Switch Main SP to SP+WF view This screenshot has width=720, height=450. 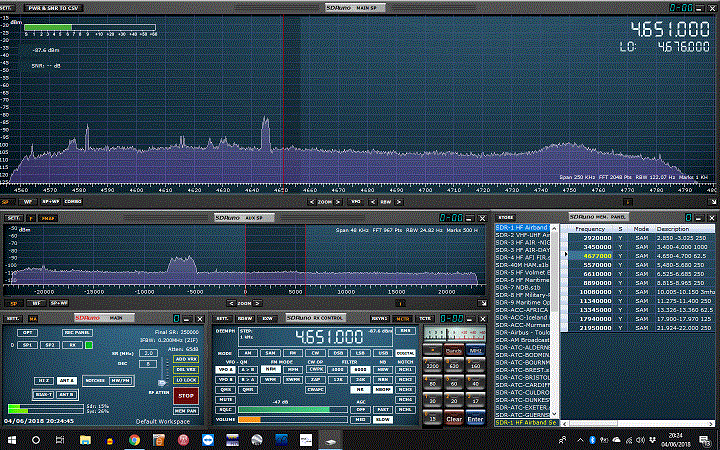click(51, 202)
